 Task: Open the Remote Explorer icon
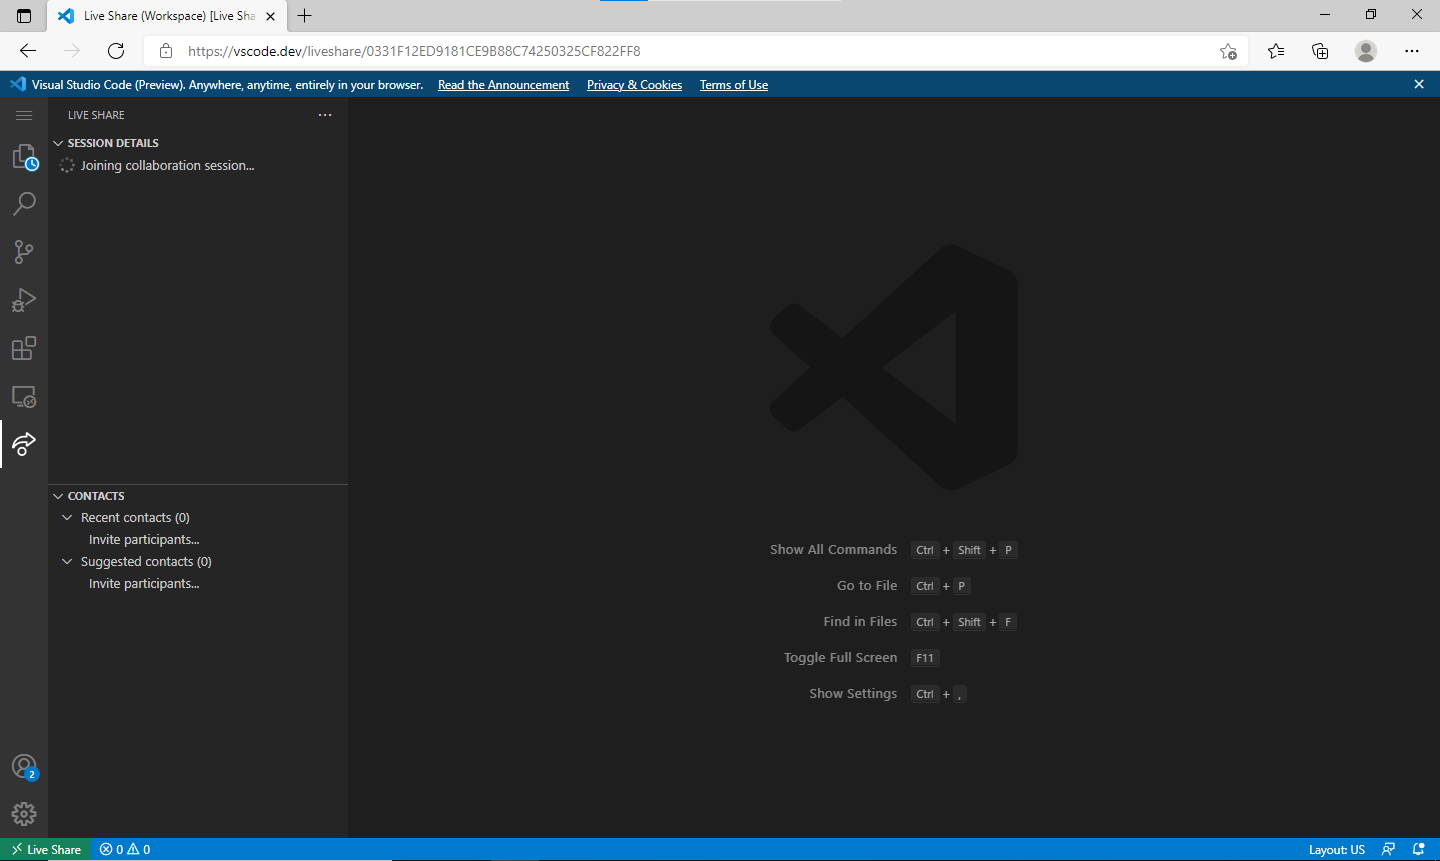(24, 396)
